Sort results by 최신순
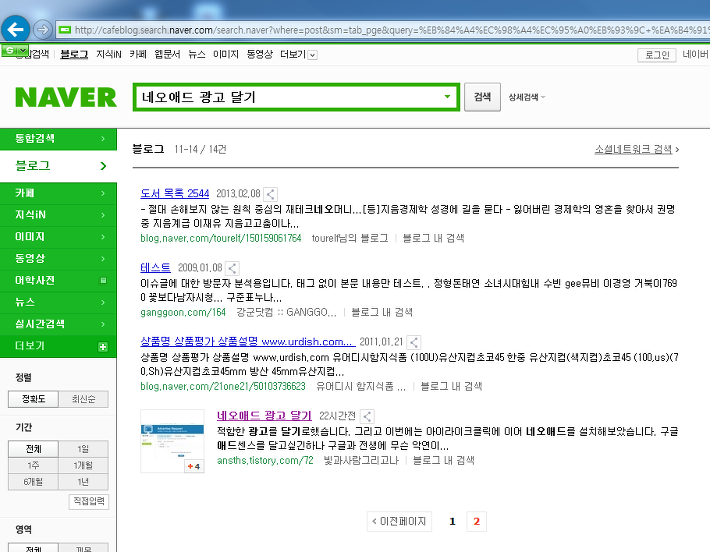 (84, 399)
